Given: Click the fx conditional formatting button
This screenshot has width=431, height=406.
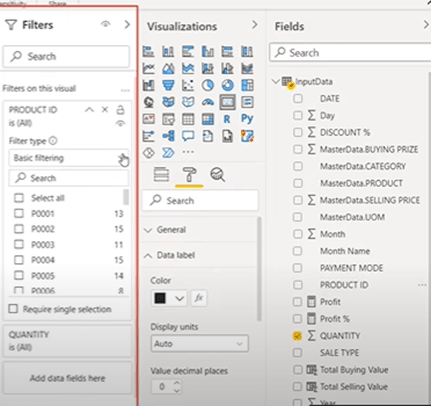Looking at the screenshot, I should 199,298.
